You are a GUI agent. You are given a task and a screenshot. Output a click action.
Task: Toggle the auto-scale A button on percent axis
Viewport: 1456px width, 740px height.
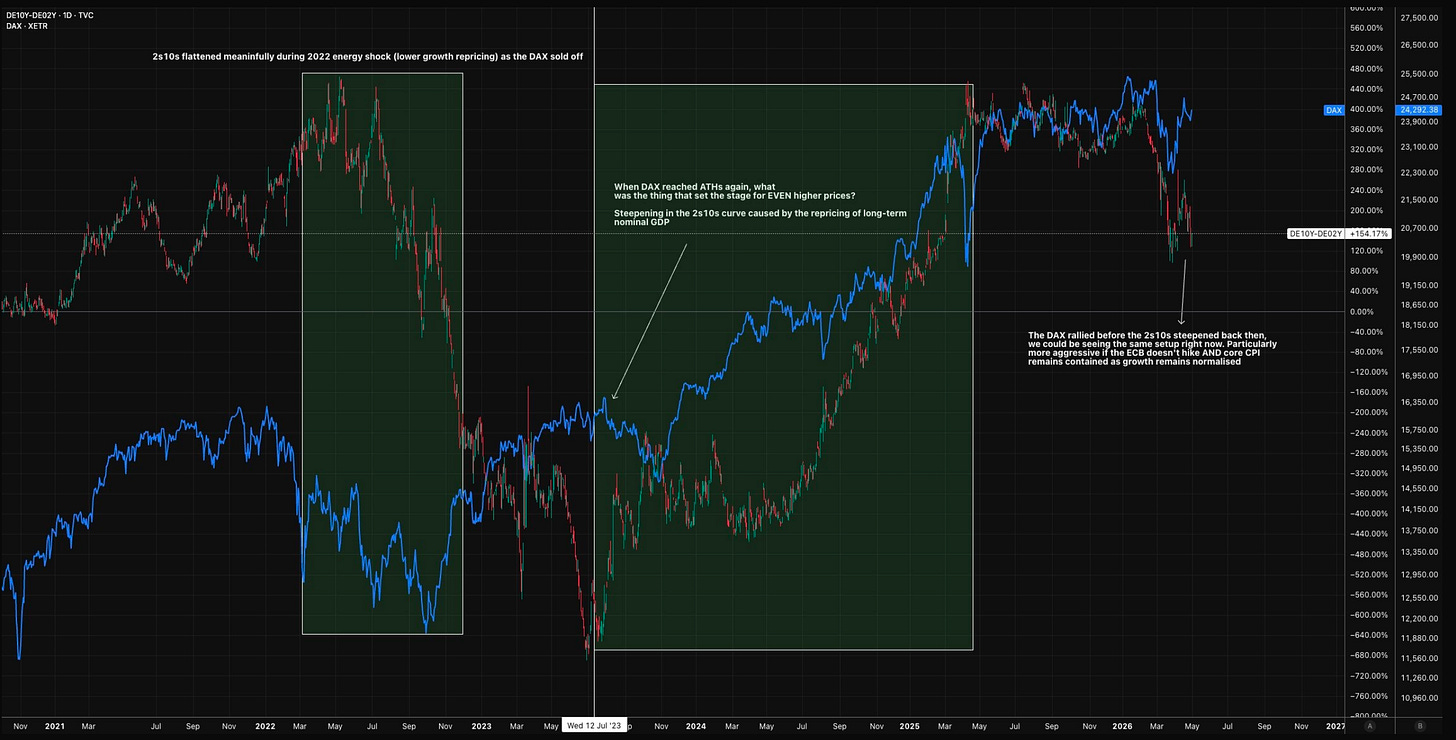point(1370,726)
